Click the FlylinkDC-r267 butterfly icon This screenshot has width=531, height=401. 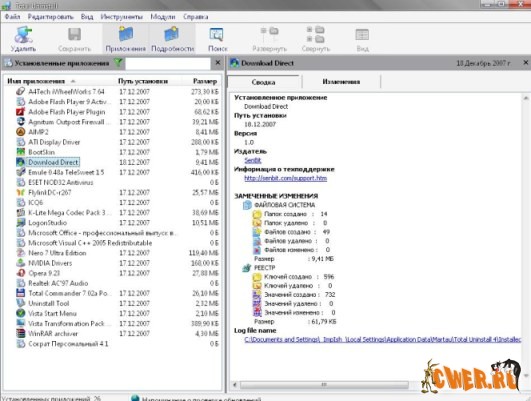coord(21,192)
